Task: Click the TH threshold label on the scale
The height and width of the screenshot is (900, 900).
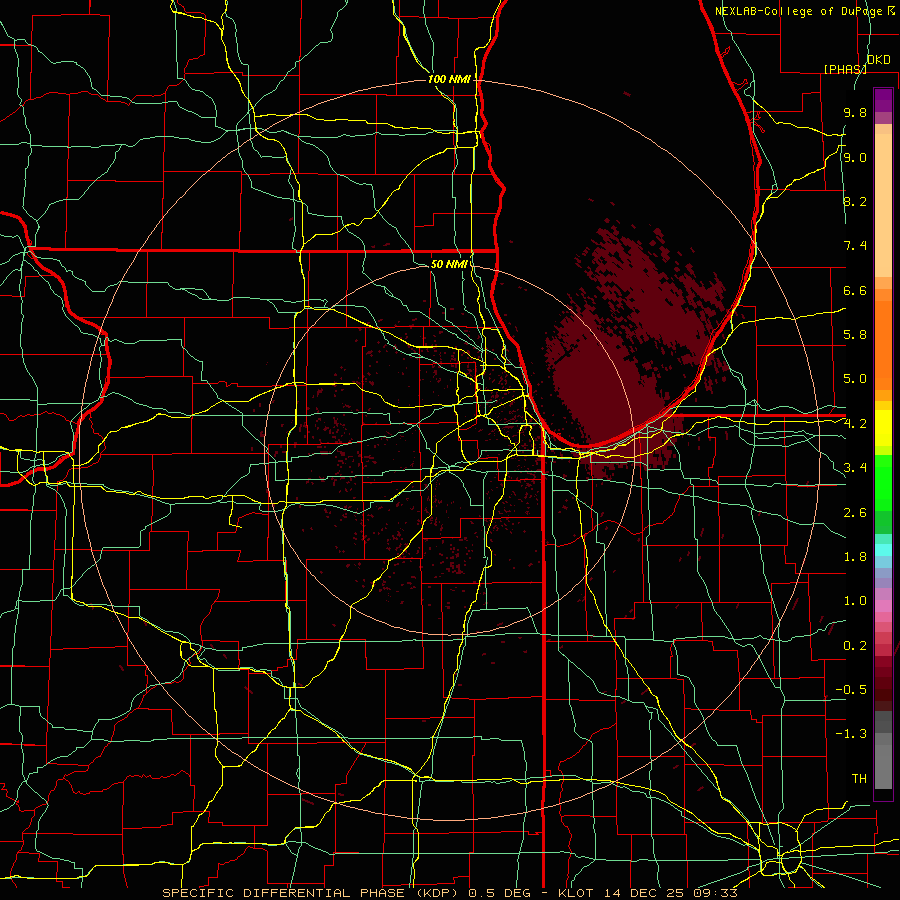Action: click(x=859, y=779)
